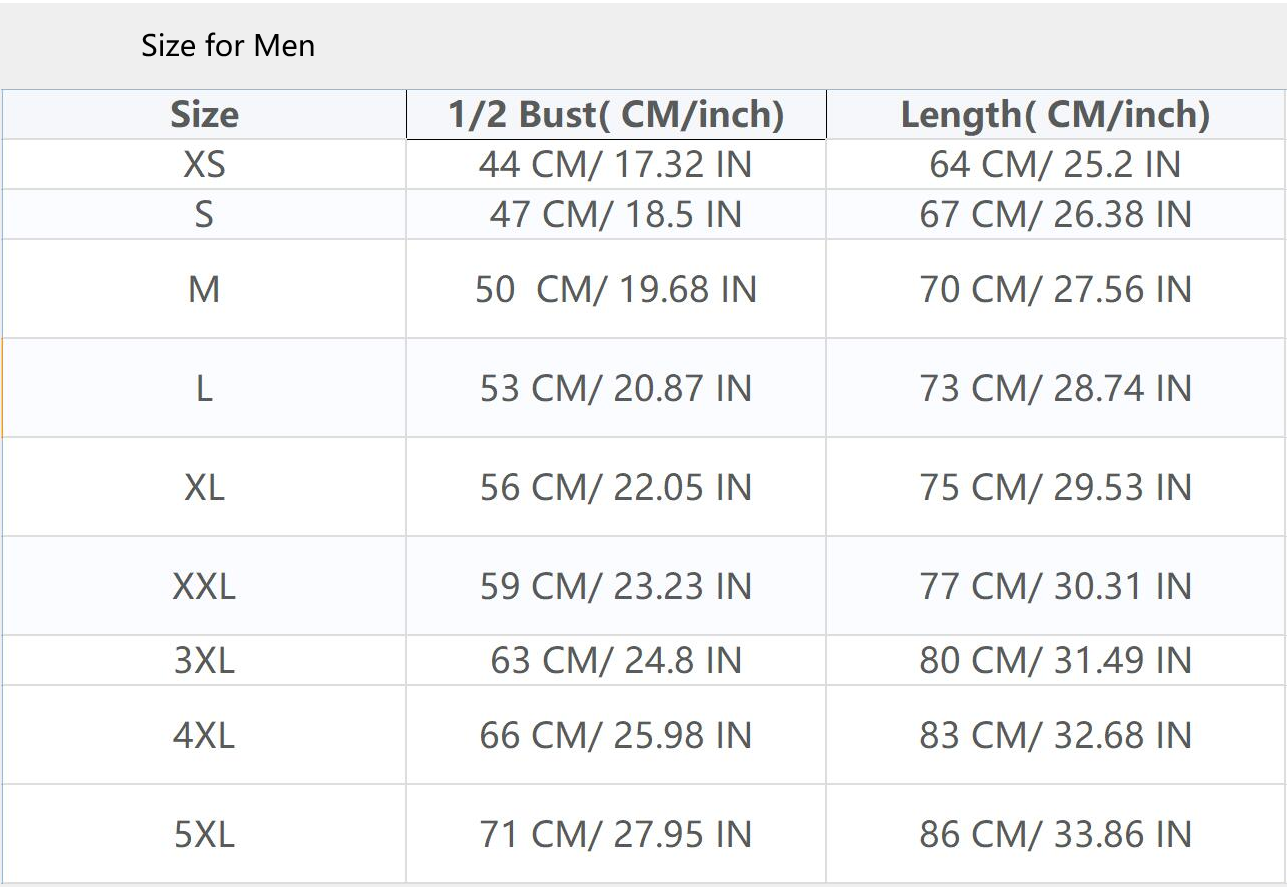
Task: Select the 73 CM/ 28.74 IN cell
Action: 1055,388
